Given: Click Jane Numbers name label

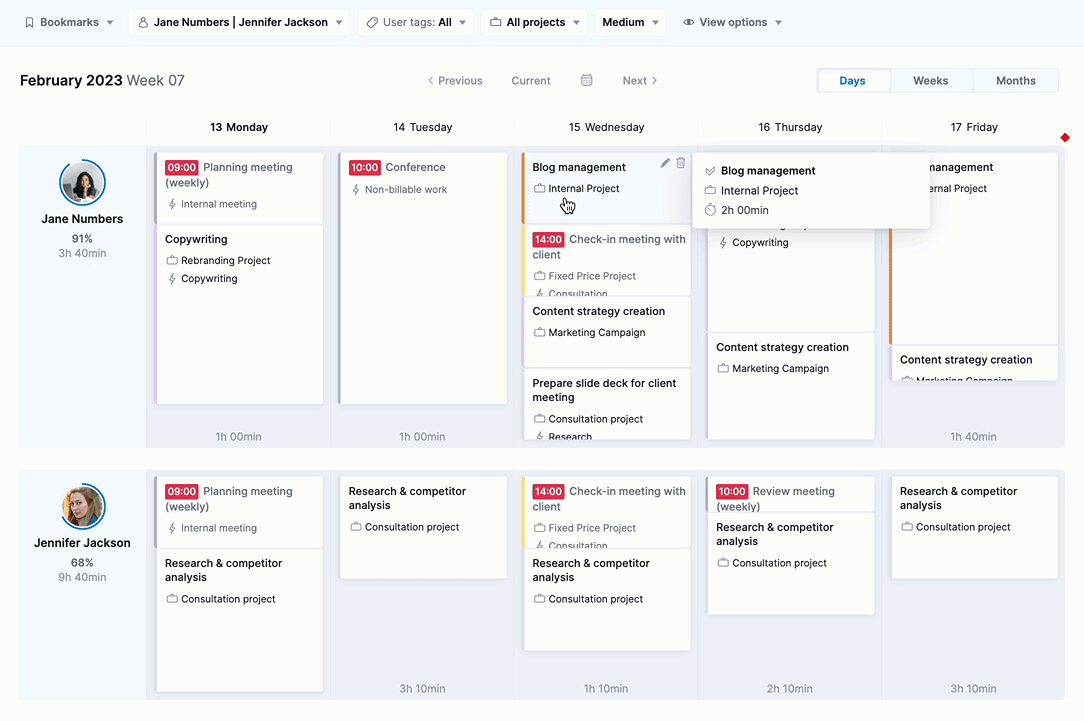Looking at the screenshot, I should click(82, 219).
